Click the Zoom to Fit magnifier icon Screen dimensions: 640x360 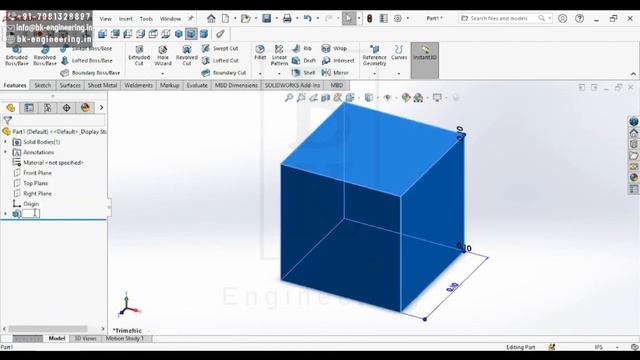pyautogui.click(x=289, y=98)
